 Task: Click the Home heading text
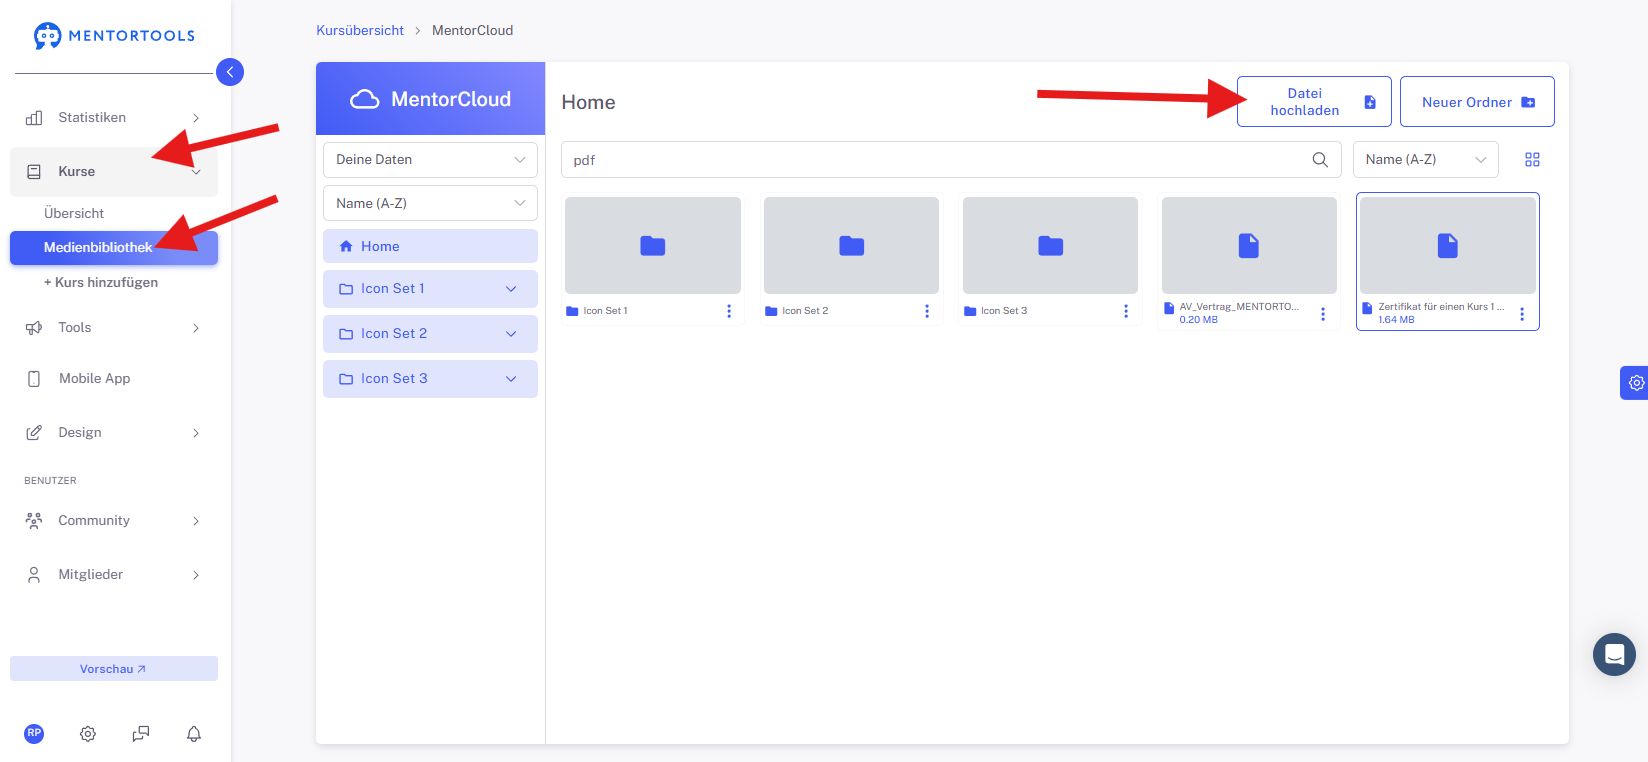(x=588, y=102)
